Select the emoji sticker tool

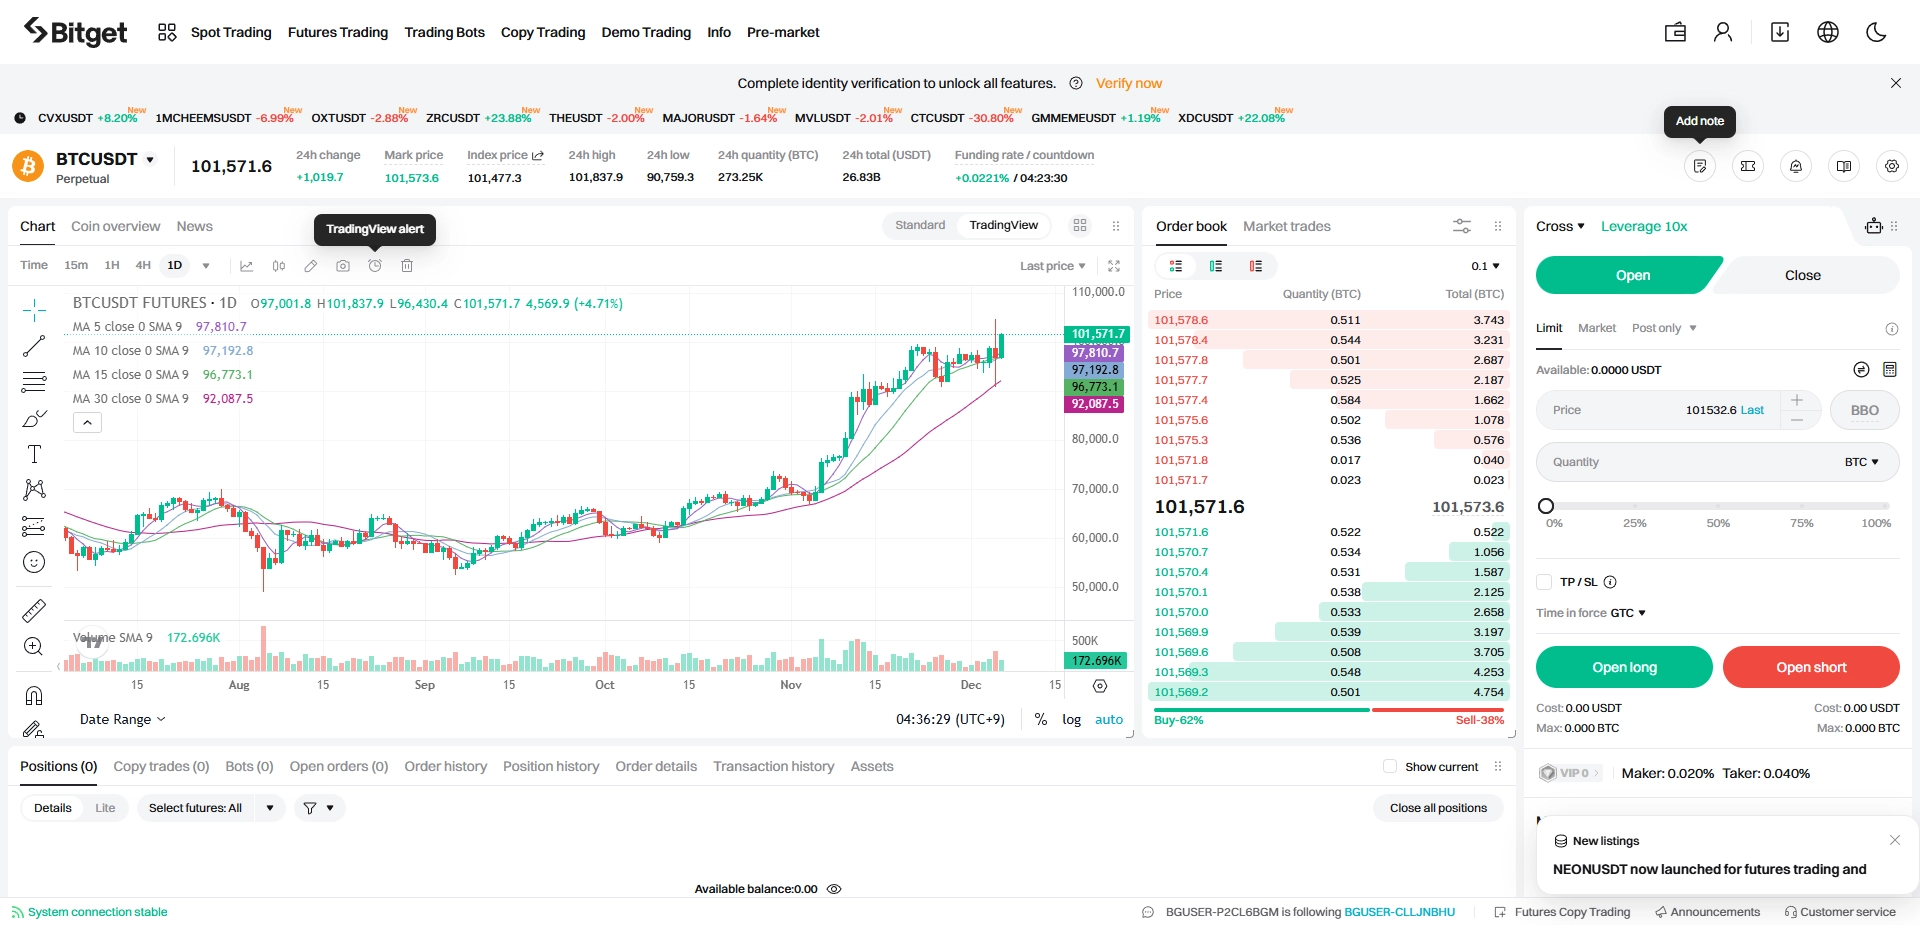[34, 562]
